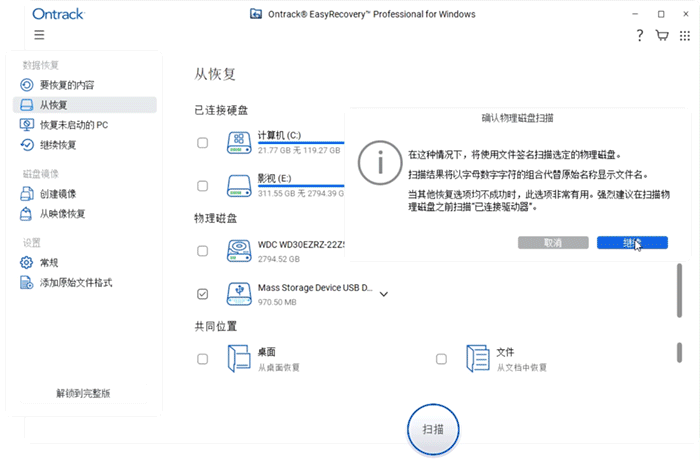Click the 取消 button in dialog
The width and height of the screenshot is (700, 462).
pos(553,243)
